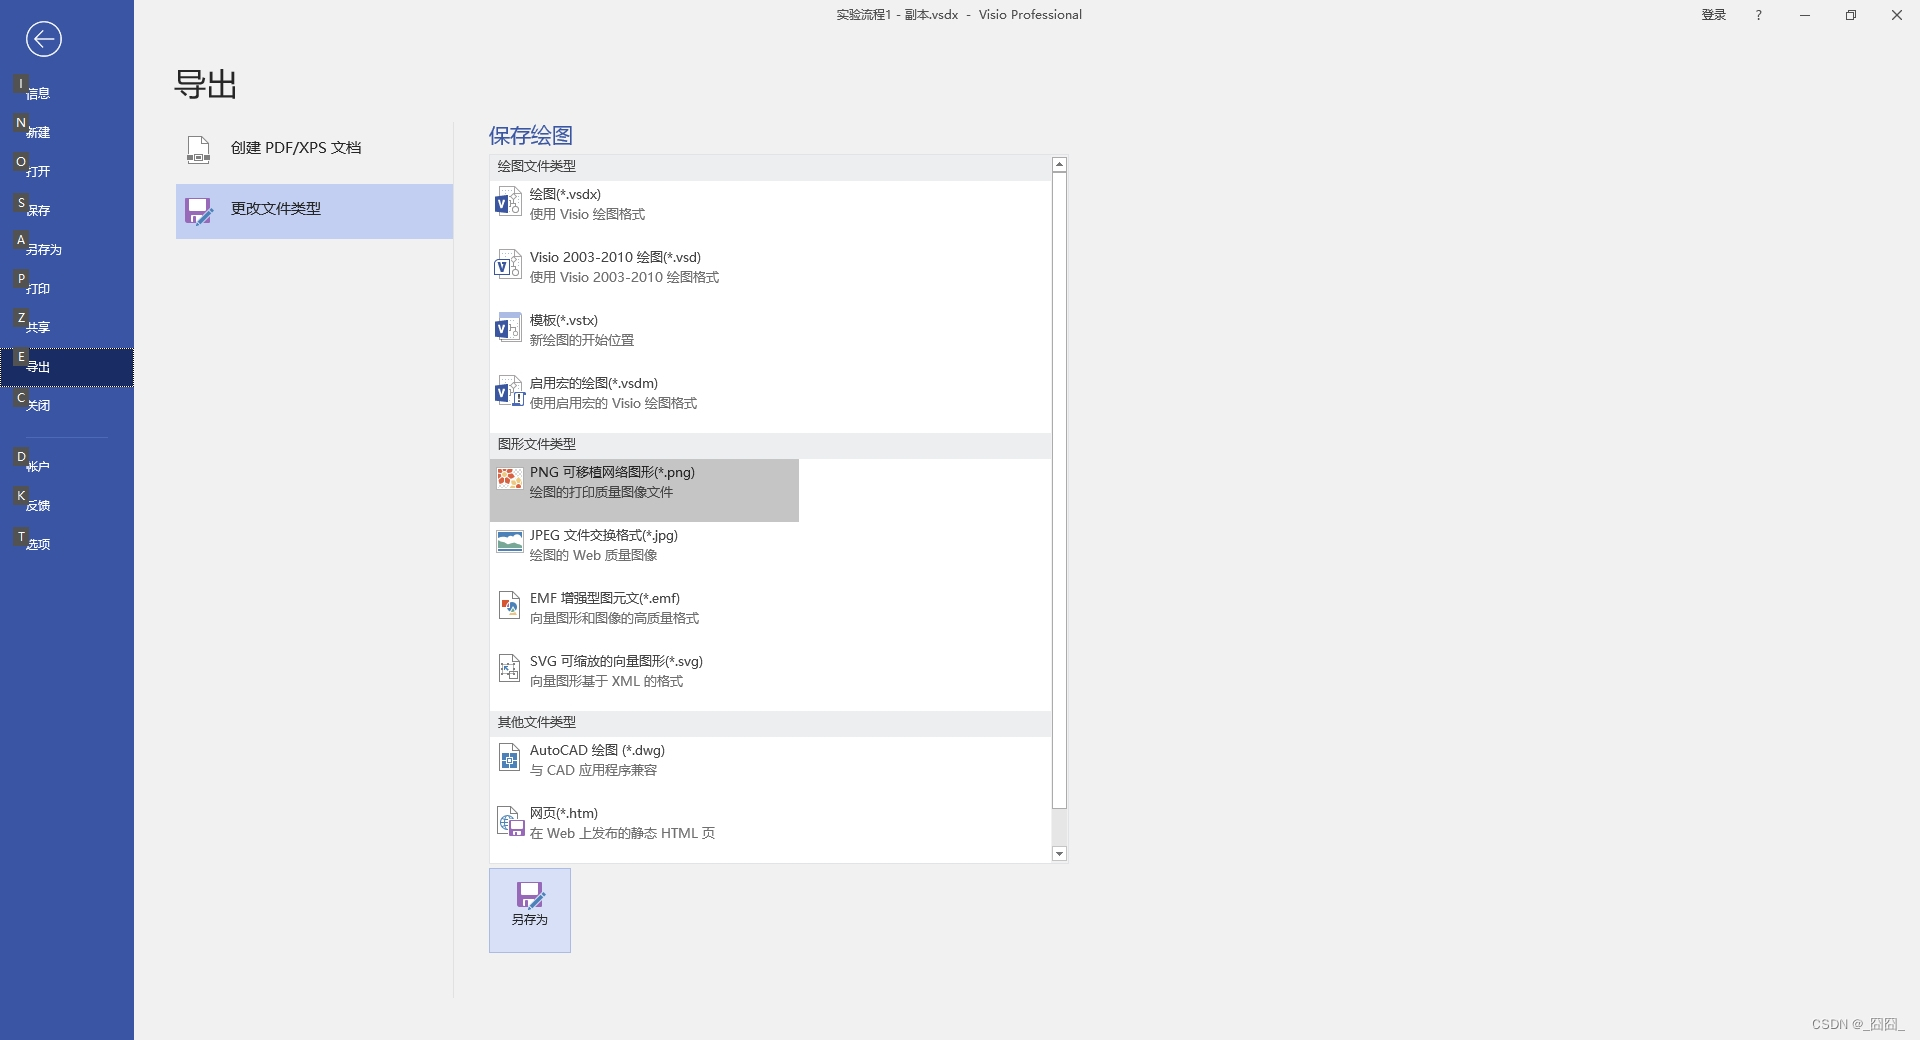This screenshot has height=1040, width=1920.
Task: Choose JPEG 文件交换格式(*.jpg) label
Action: [604, 535]
